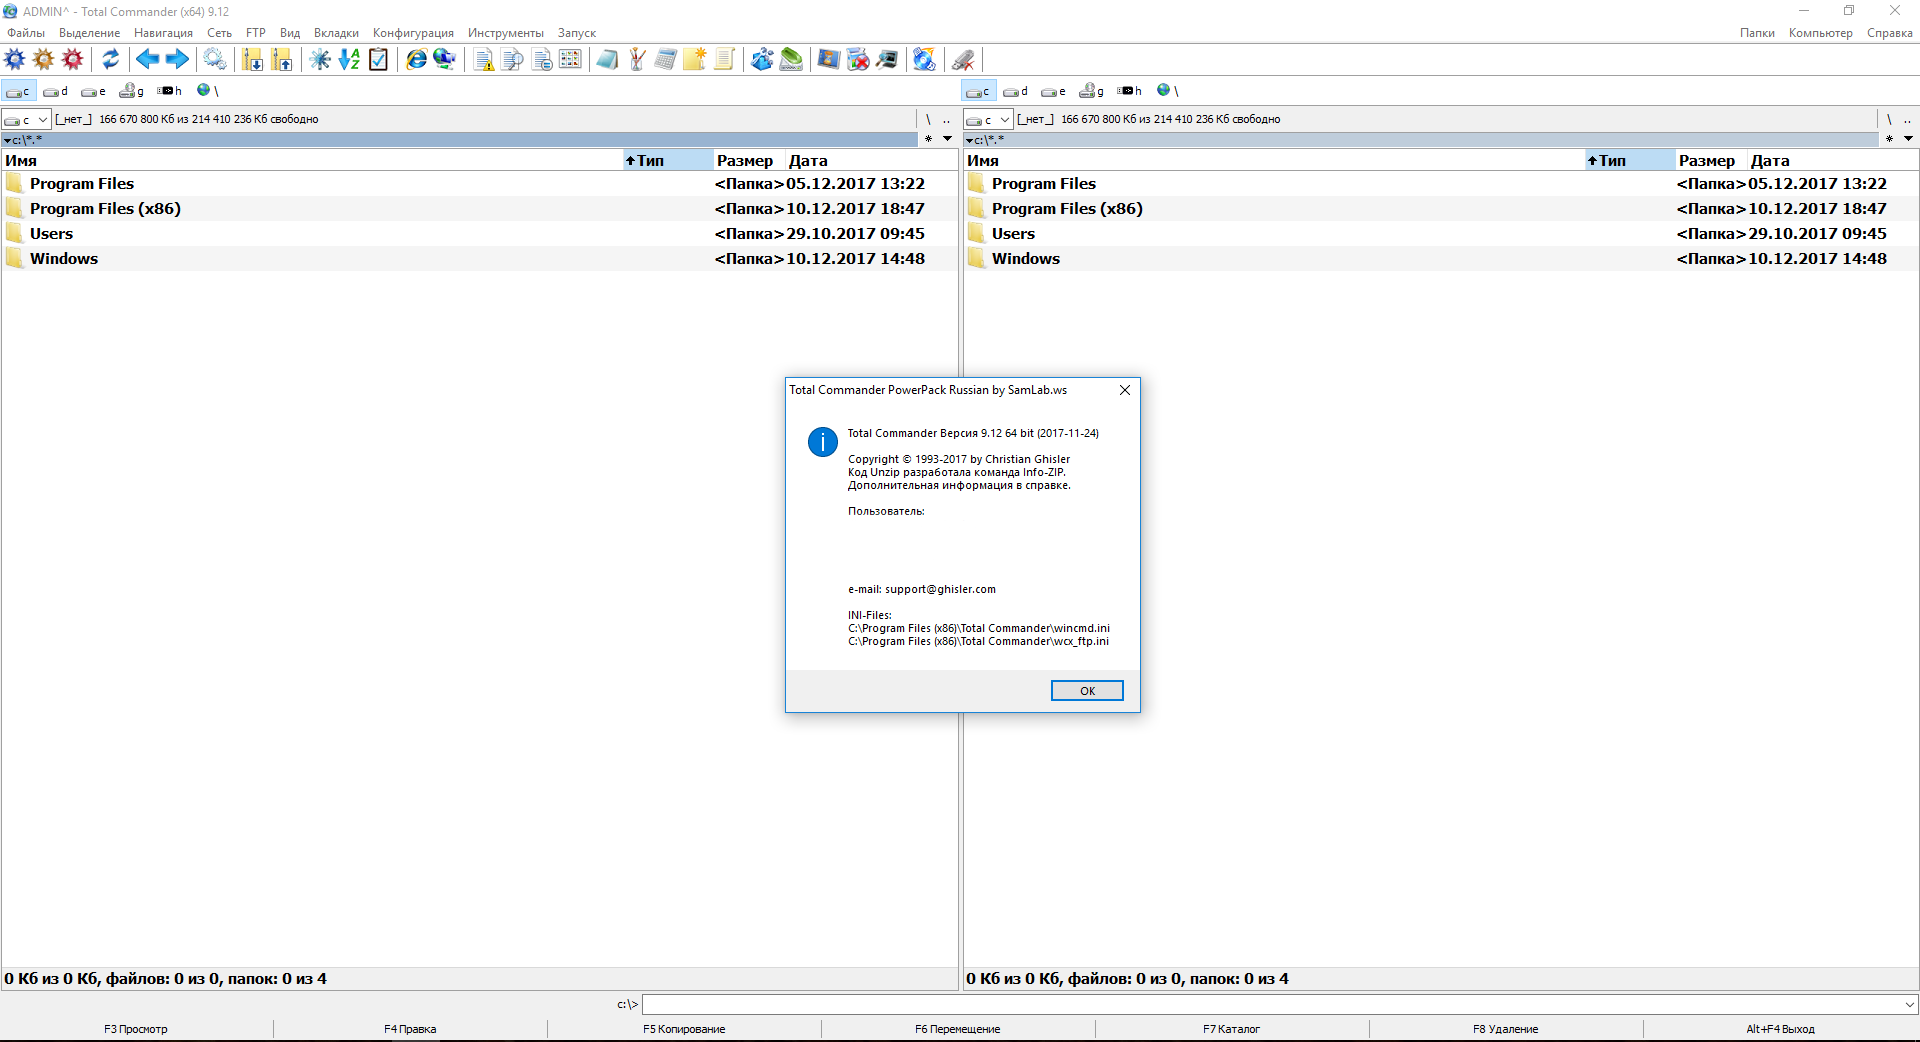Go back using the blue left arrow
1920x1042 pixels.
point(148,60)
